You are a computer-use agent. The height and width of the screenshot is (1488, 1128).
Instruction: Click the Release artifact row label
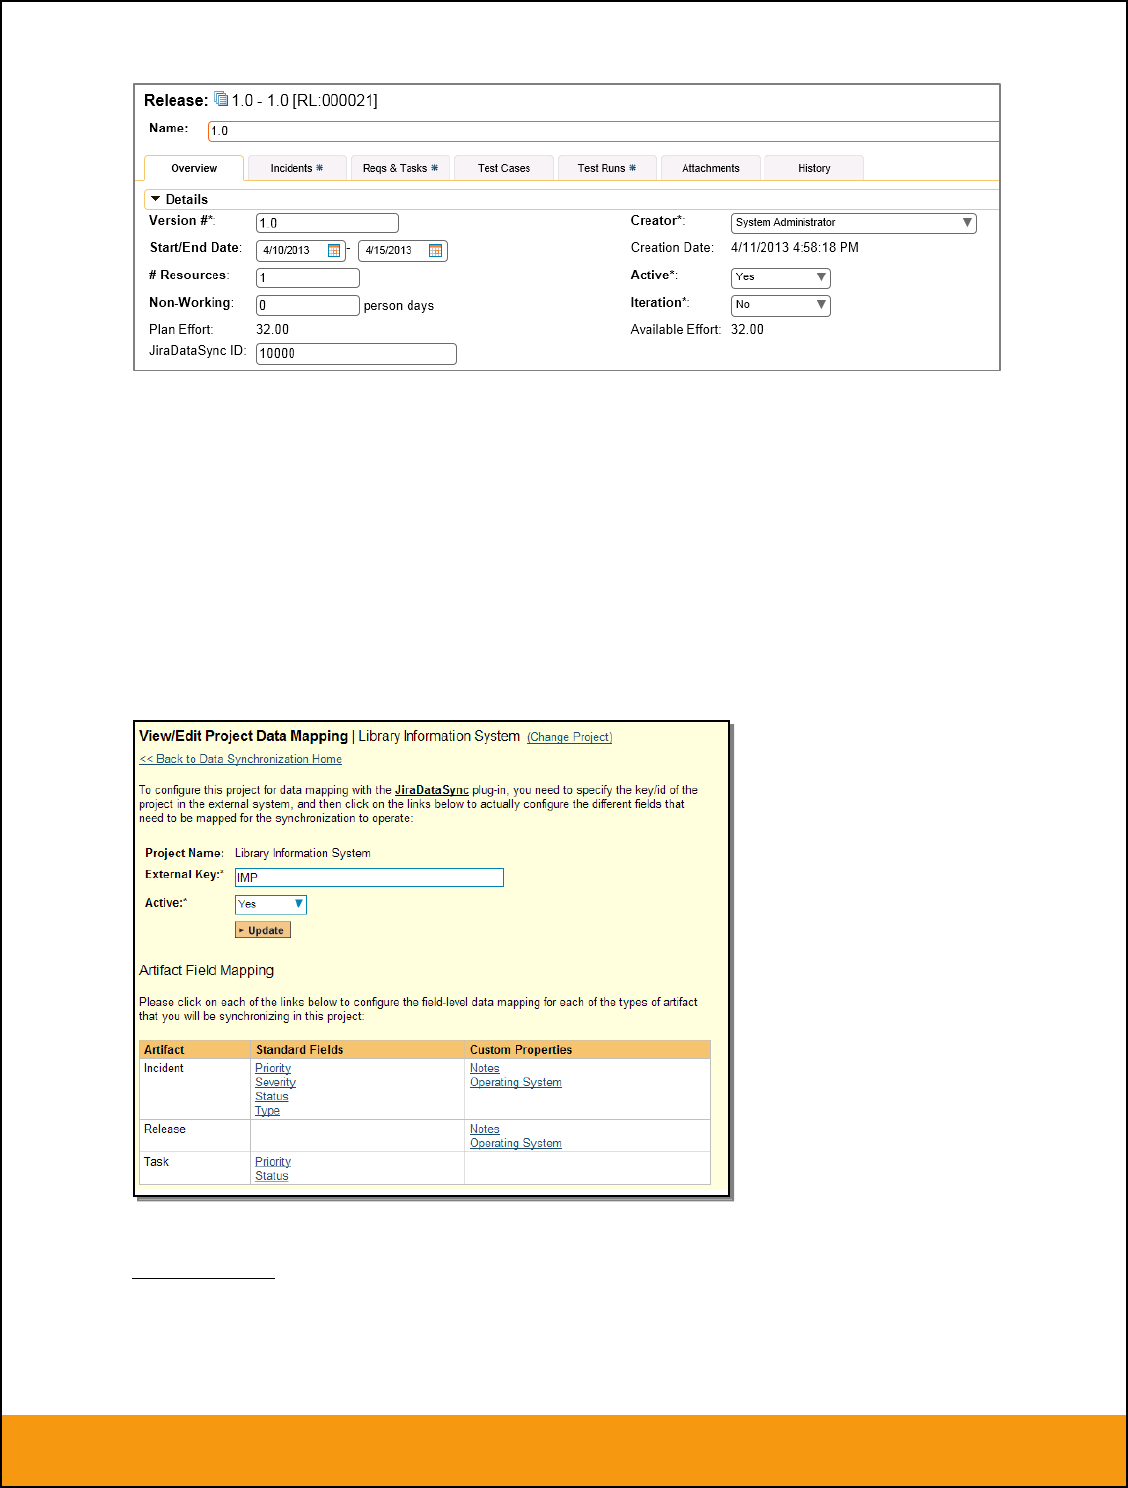click(x=165, y=1129)
